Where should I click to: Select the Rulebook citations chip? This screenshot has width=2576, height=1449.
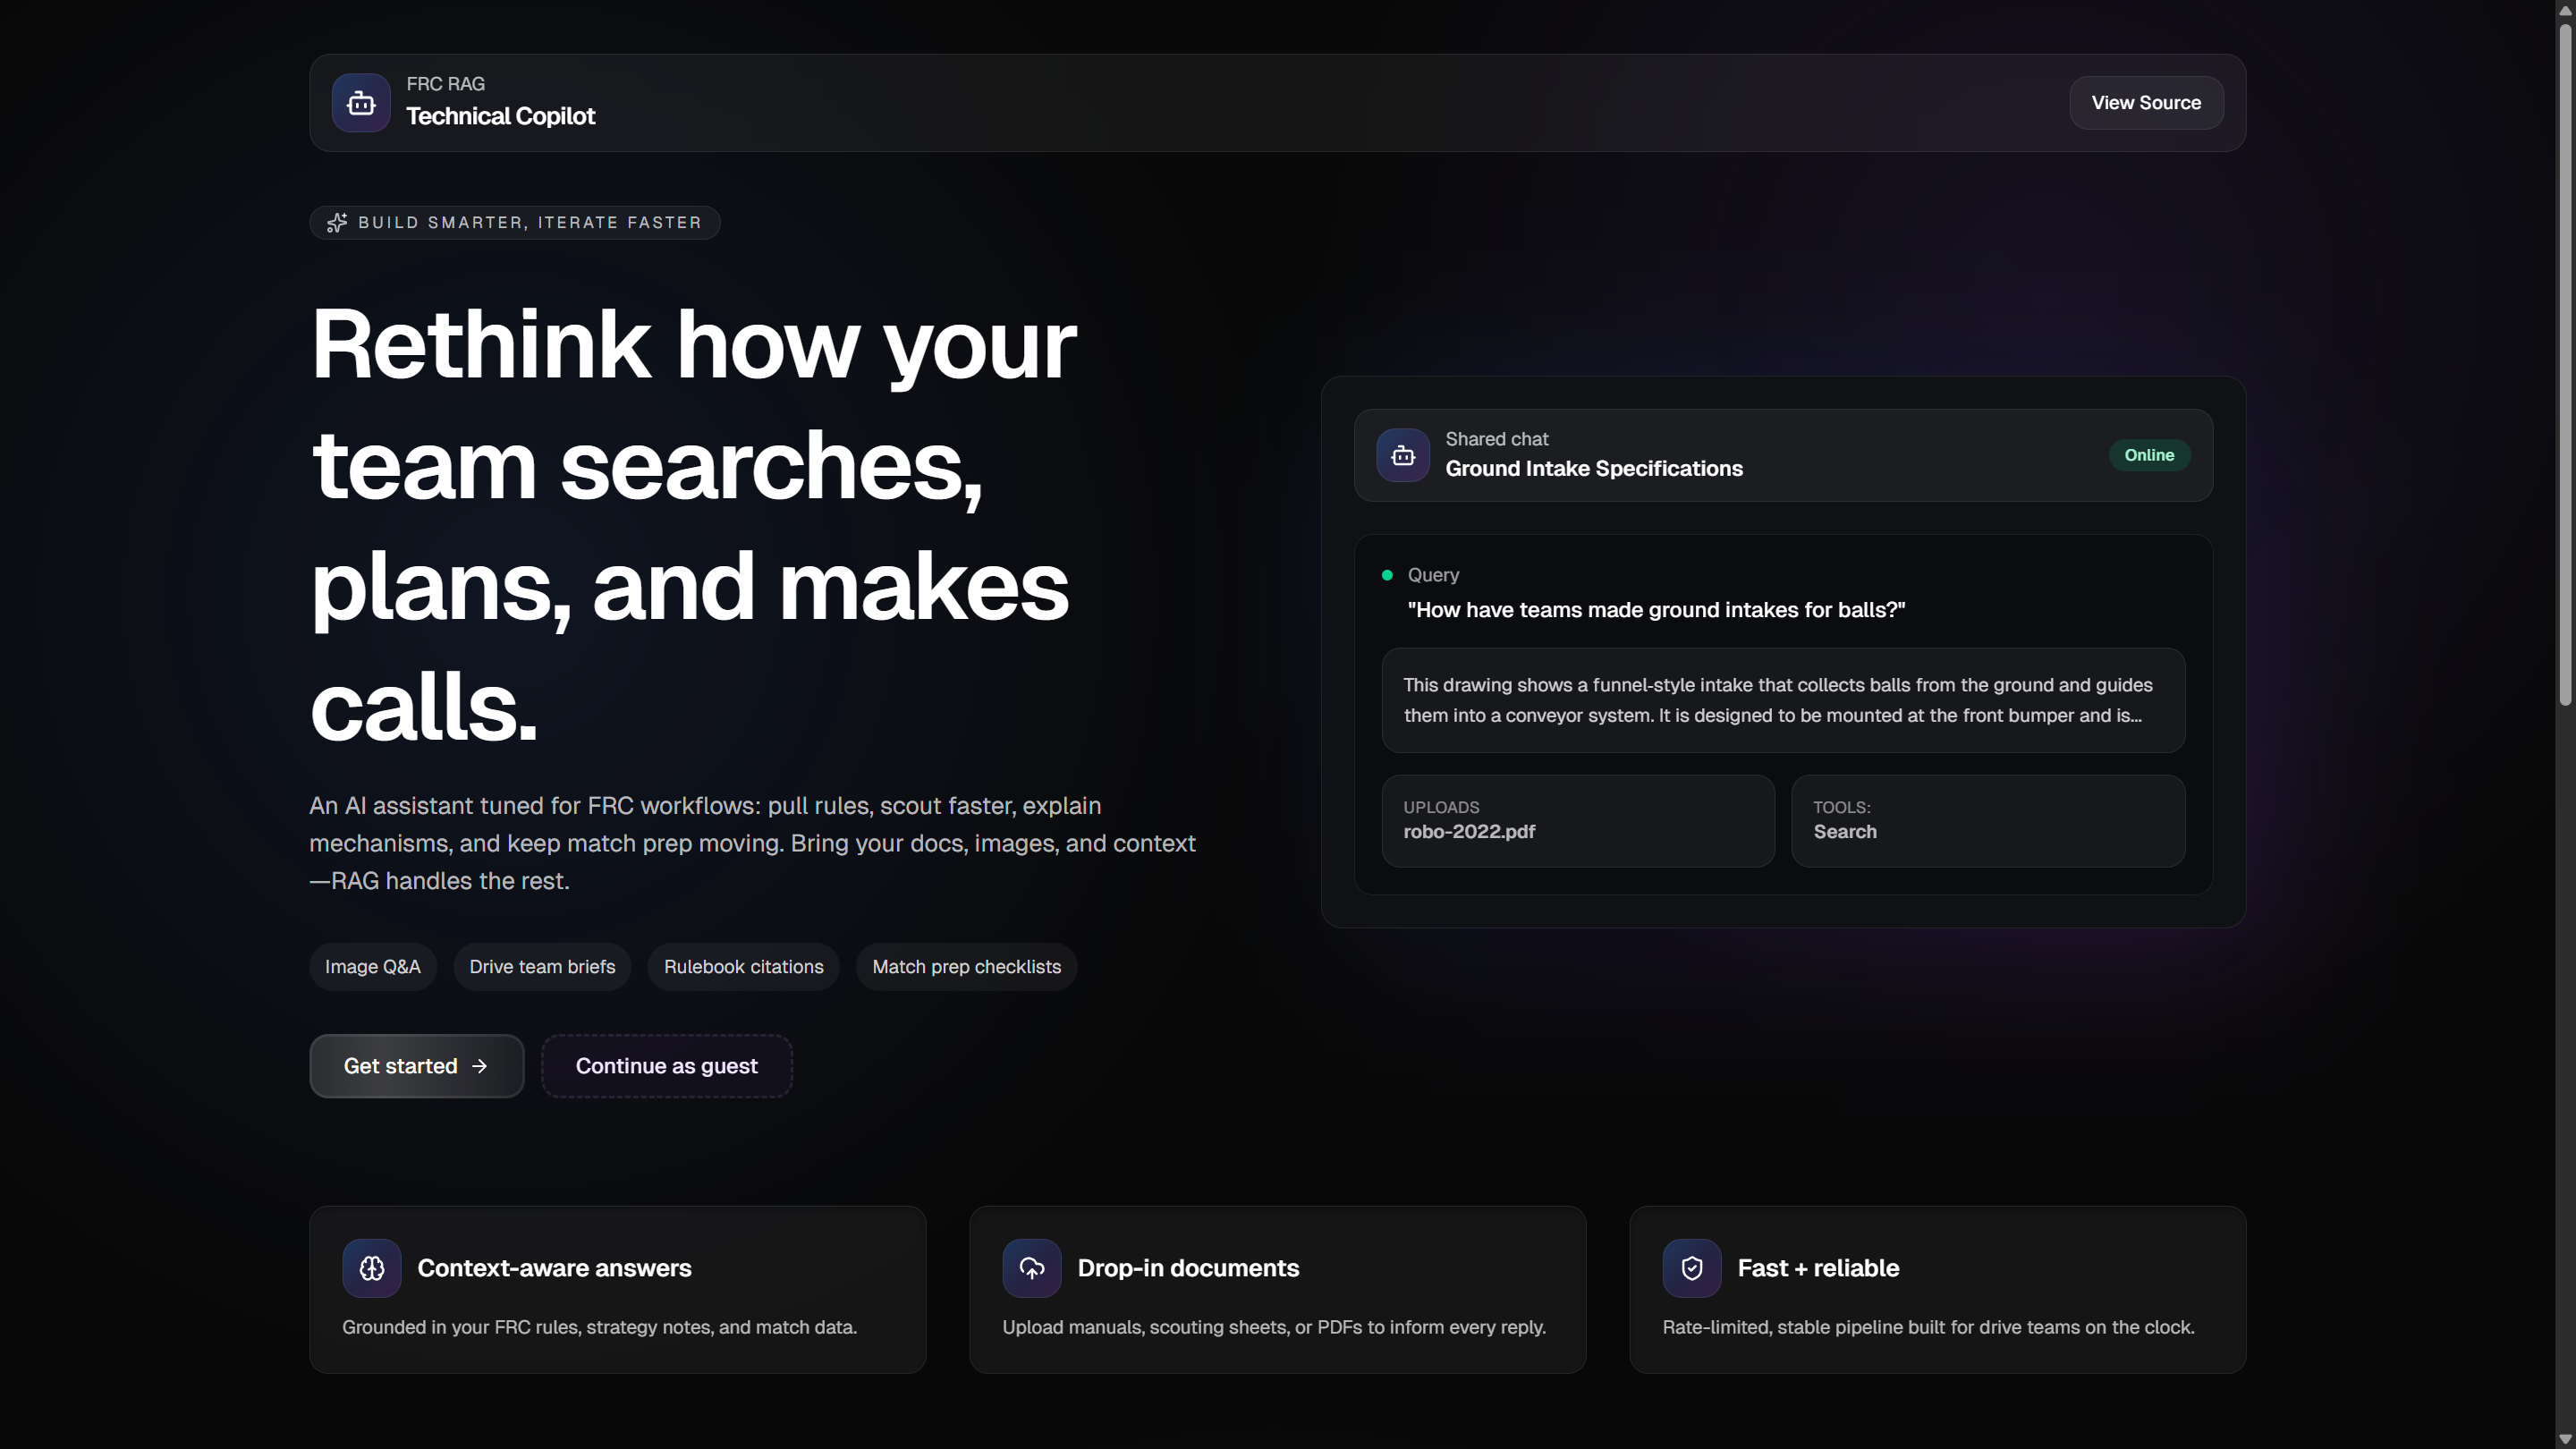[744, 967]
